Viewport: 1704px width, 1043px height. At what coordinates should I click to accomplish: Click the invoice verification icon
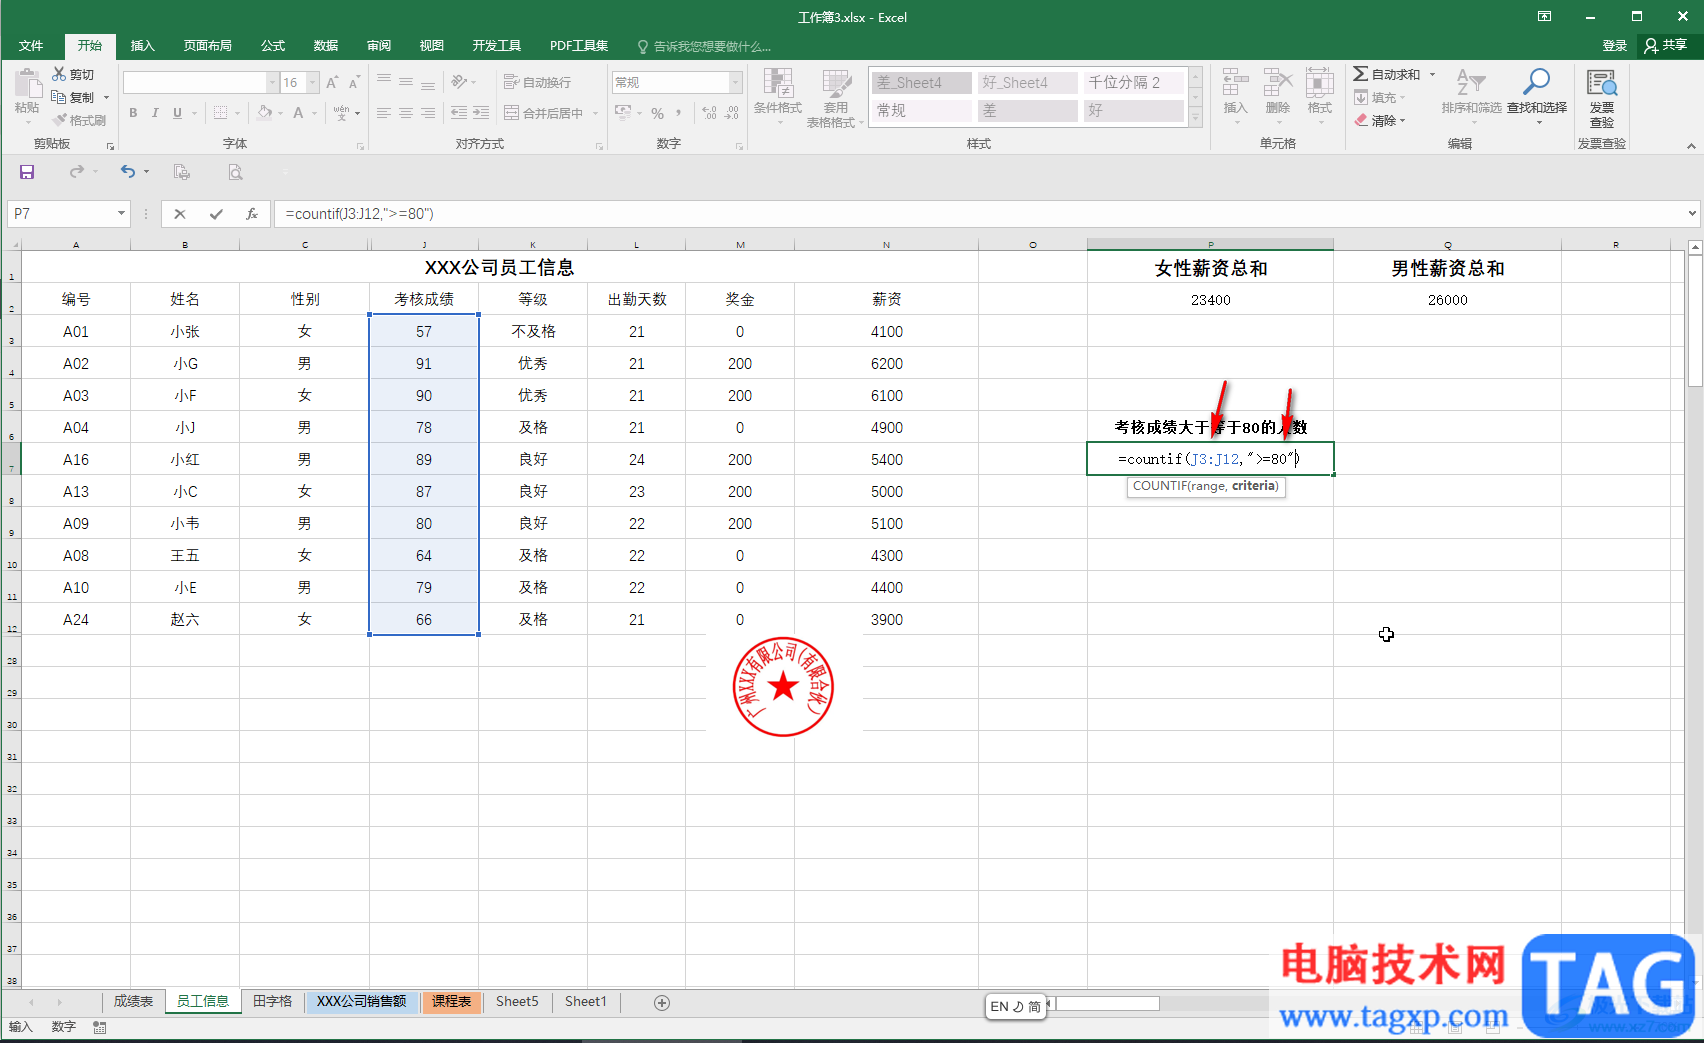tap(1601, 83)
